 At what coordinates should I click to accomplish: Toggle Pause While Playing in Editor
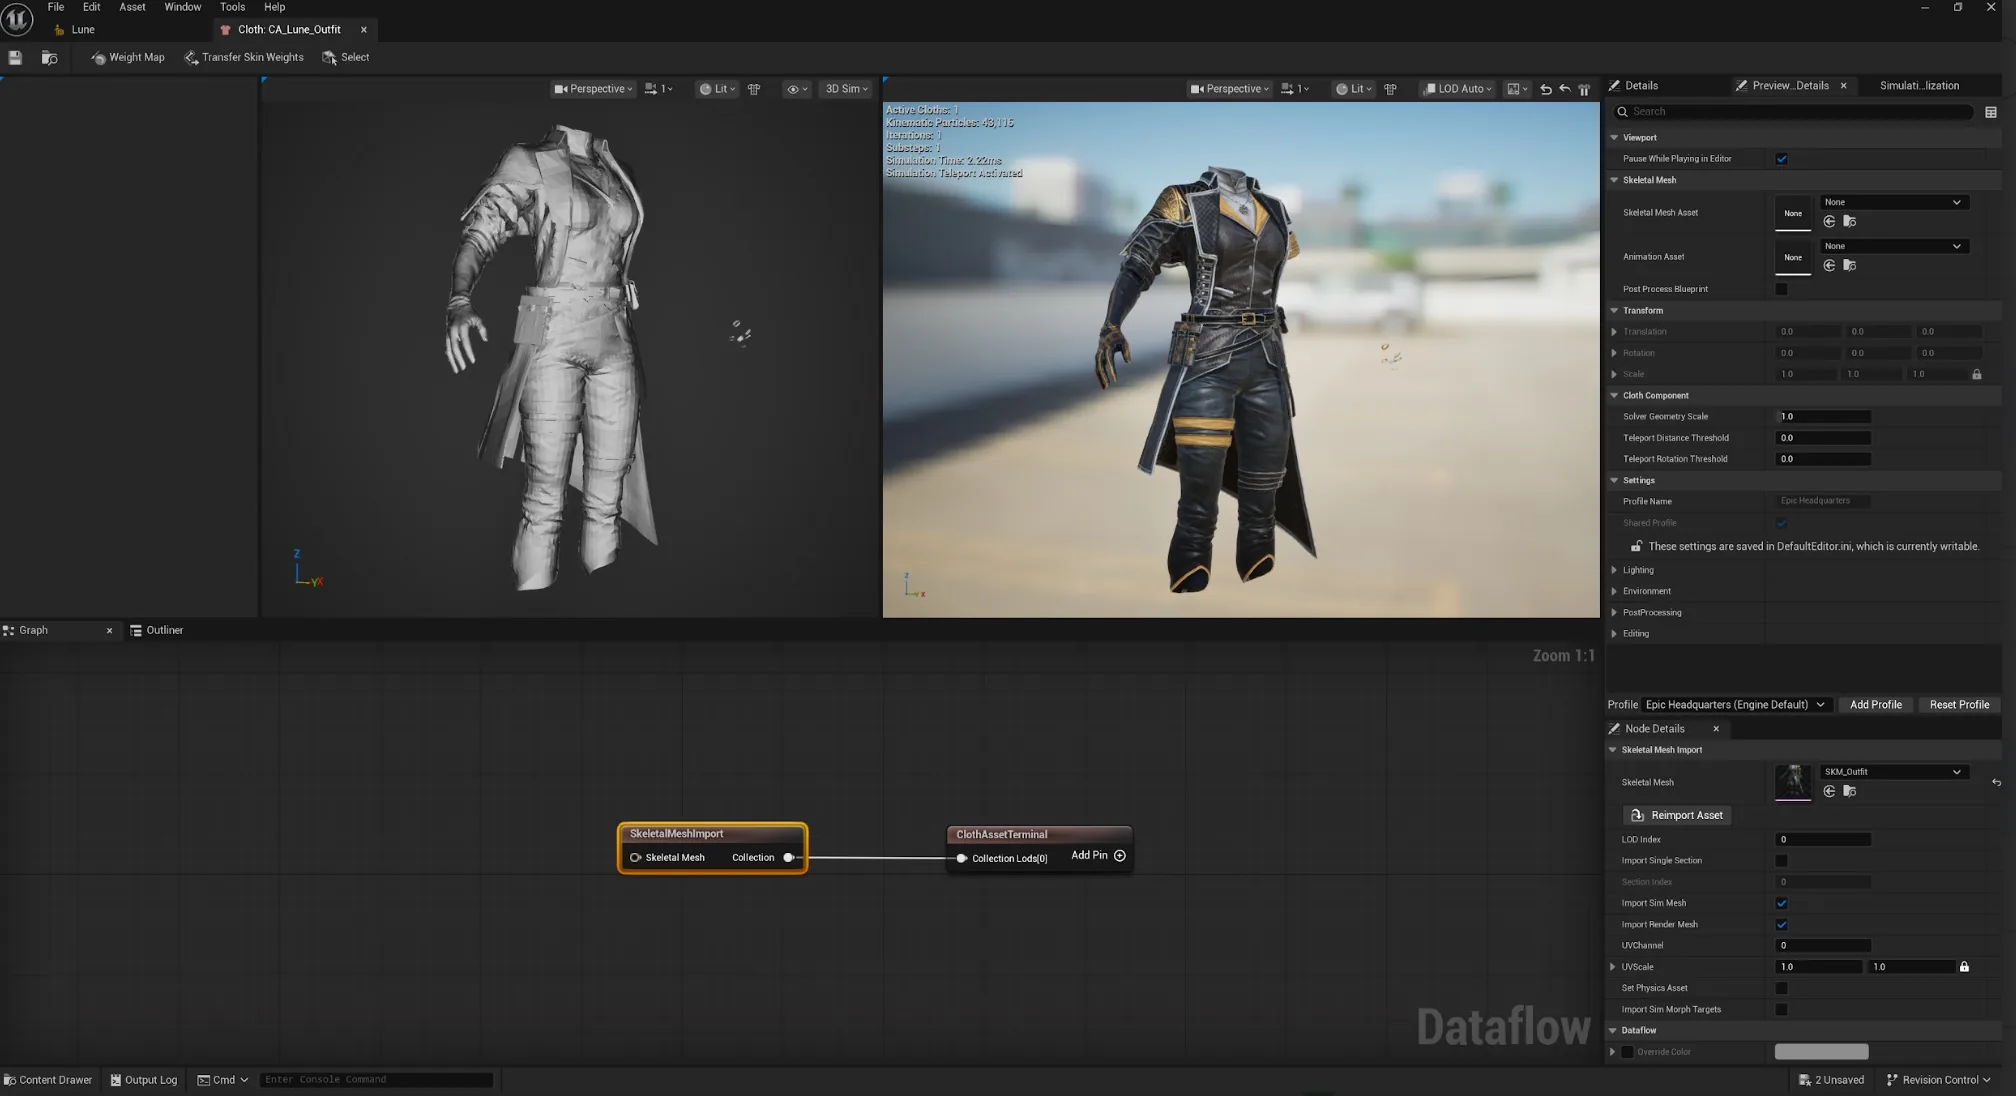pyautogui.click(x=1781, y=159)
